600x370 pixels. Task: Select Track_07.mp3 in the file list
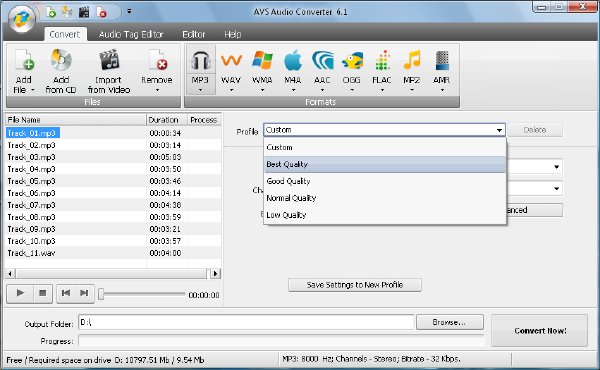tap(31, 205)
